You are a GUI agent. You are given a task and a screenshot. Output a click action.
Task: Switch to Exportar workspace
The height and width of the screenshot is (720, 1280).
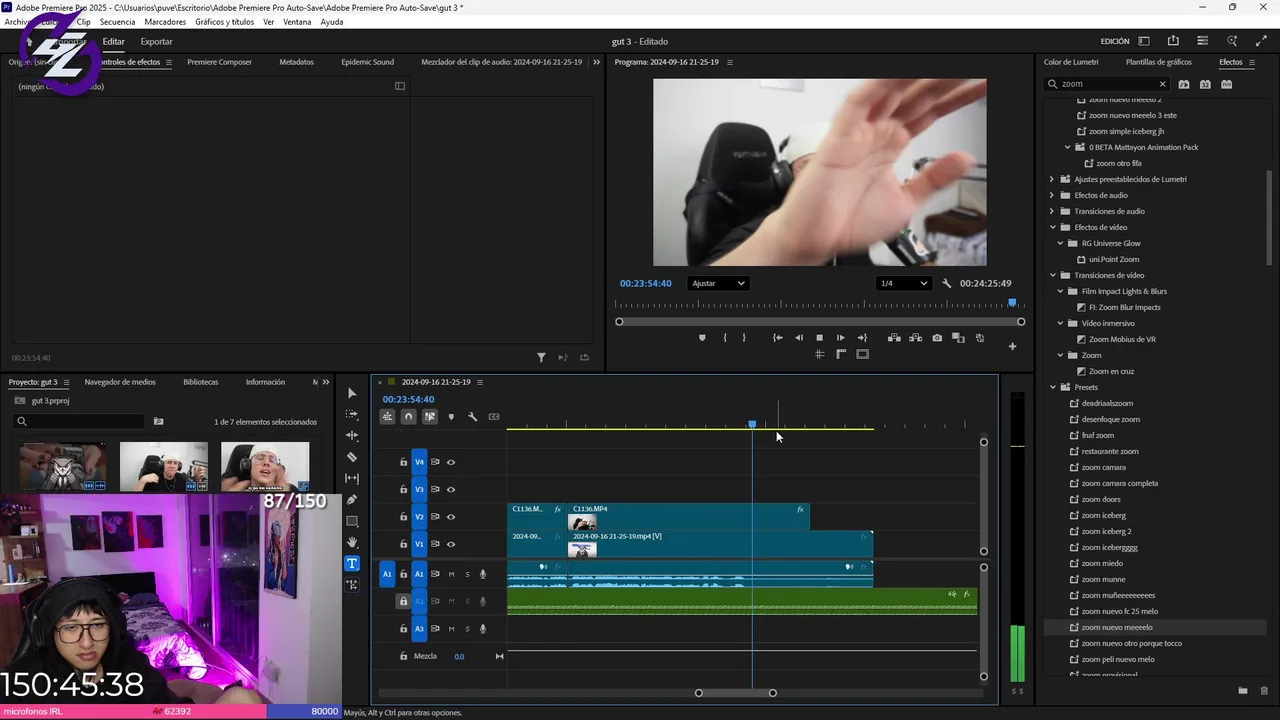tap(156, 42)
